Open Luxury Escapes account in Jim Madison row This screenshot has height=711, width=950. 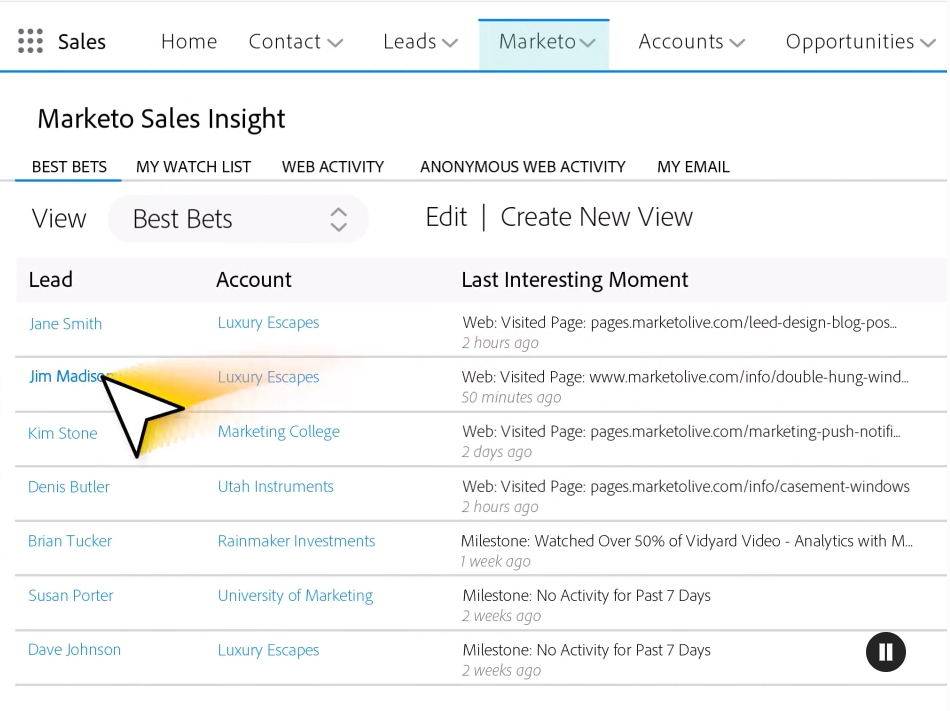(x=268, y=377)
